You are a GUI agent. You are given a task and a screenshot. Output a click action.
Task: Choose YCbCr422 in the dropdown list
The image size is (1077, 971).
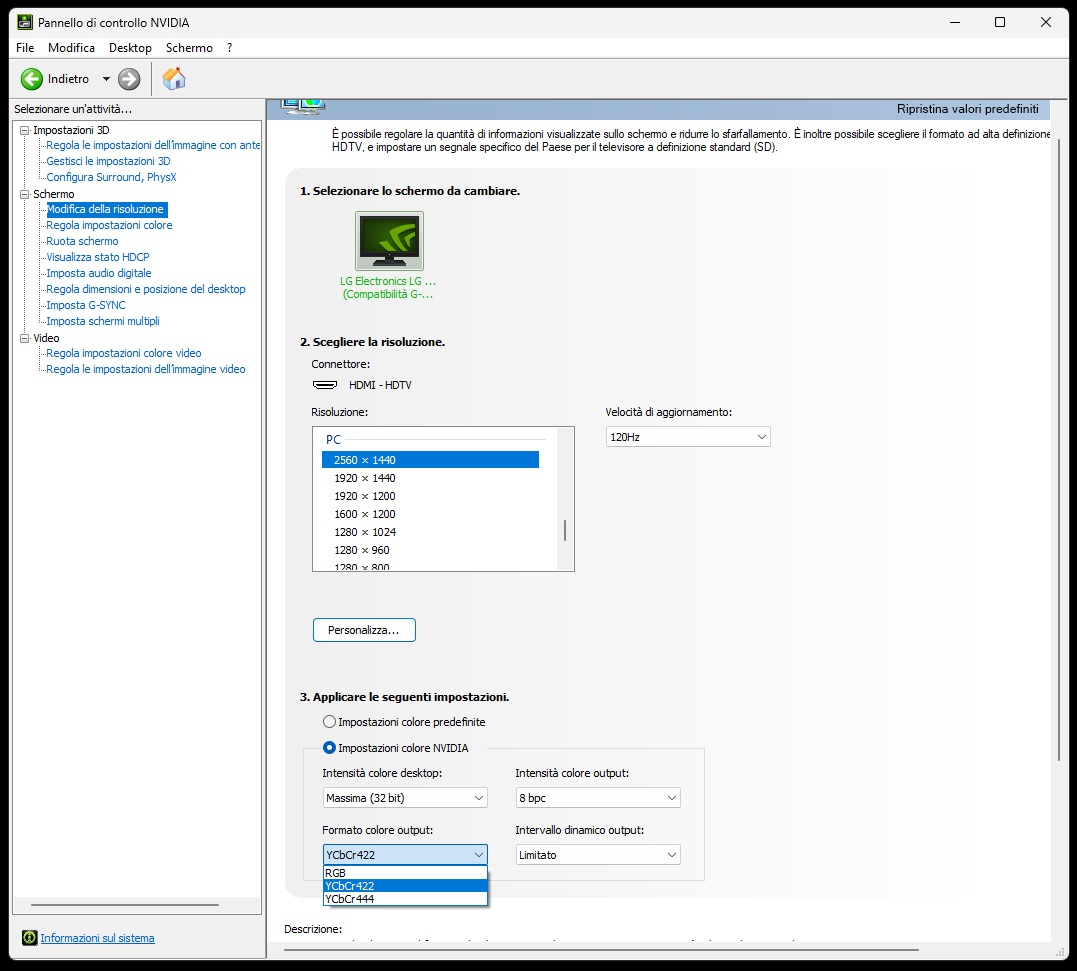[405, 886]
